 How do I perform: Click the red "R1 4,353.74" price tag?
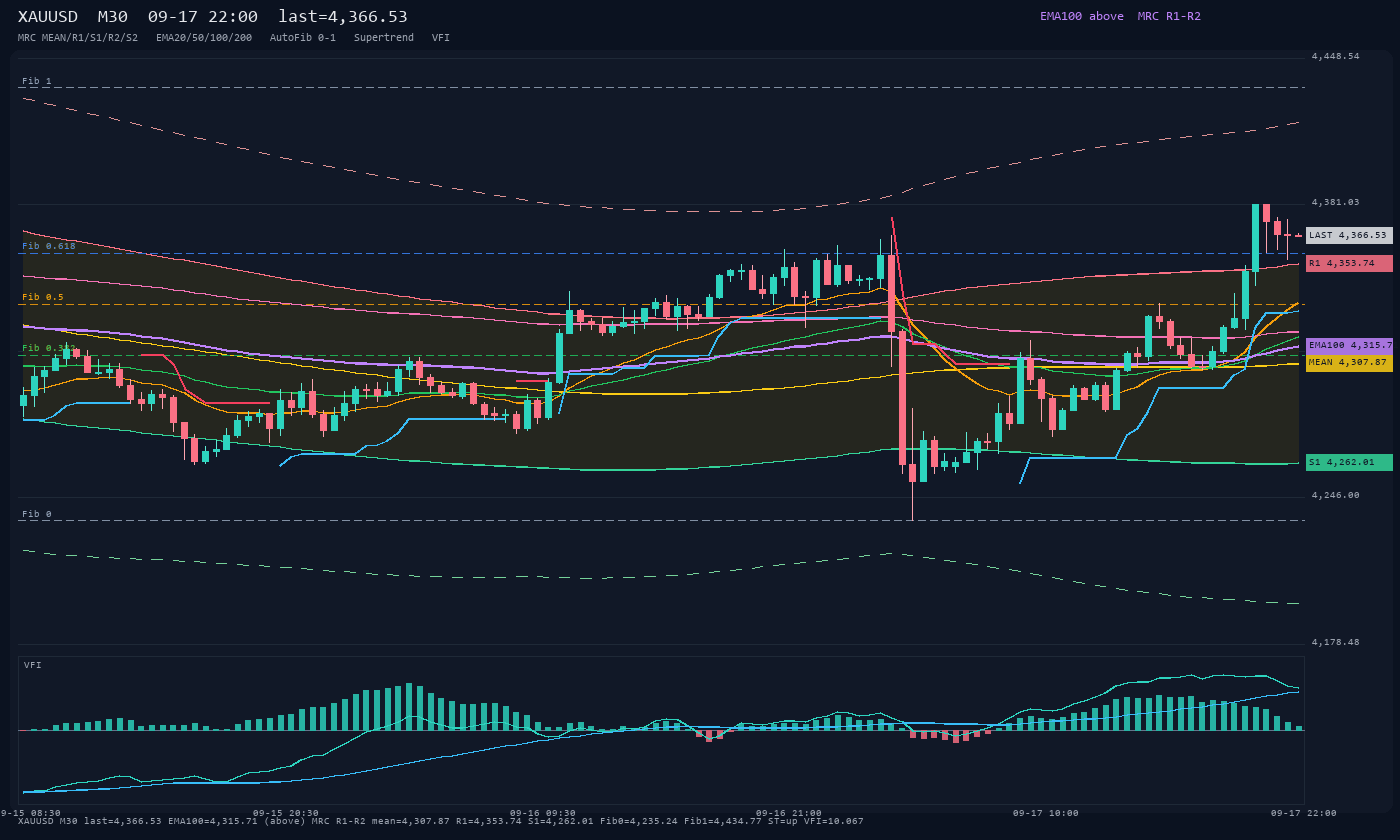coord(1349,263)
